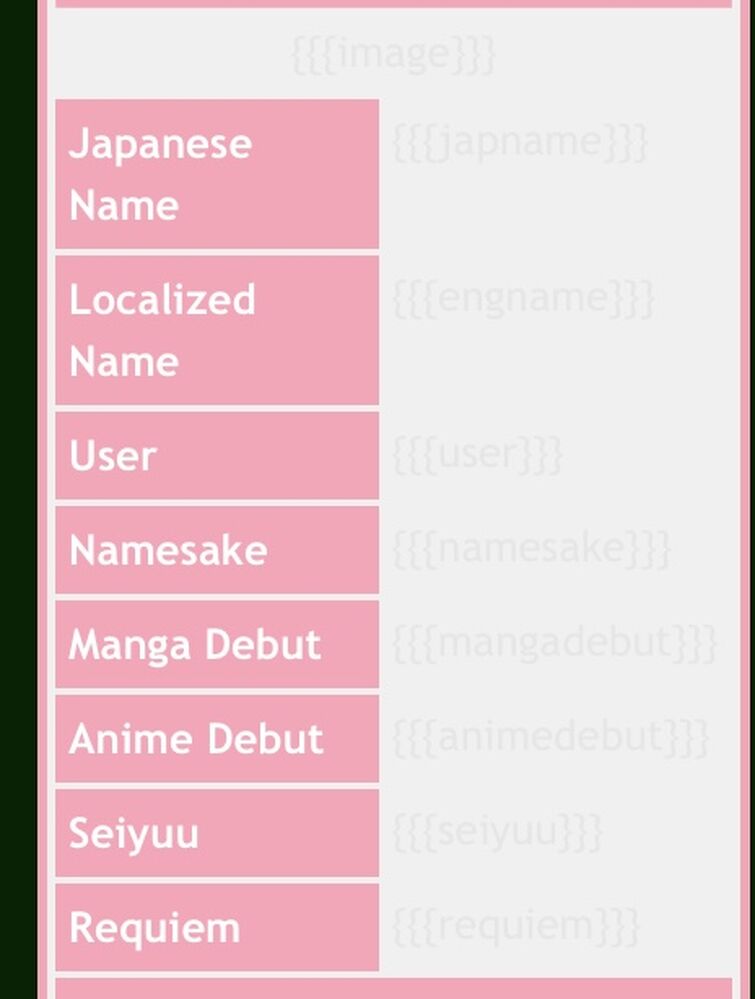
Task: Click the {{{namesake}}} placeholder value
Action: (531, 549)
